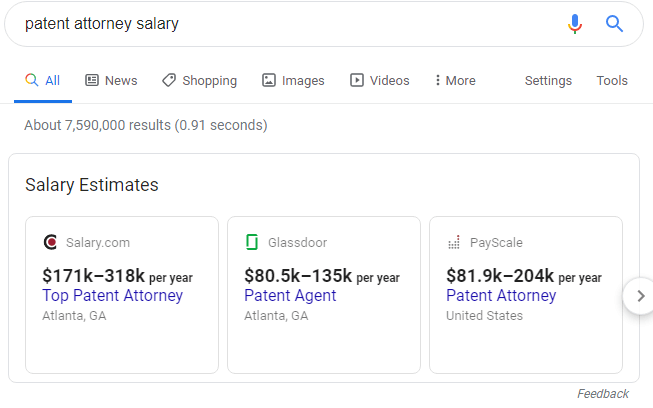Click the PayScale logo icon
Screen dimensions: 653x408
coord(454,242)
